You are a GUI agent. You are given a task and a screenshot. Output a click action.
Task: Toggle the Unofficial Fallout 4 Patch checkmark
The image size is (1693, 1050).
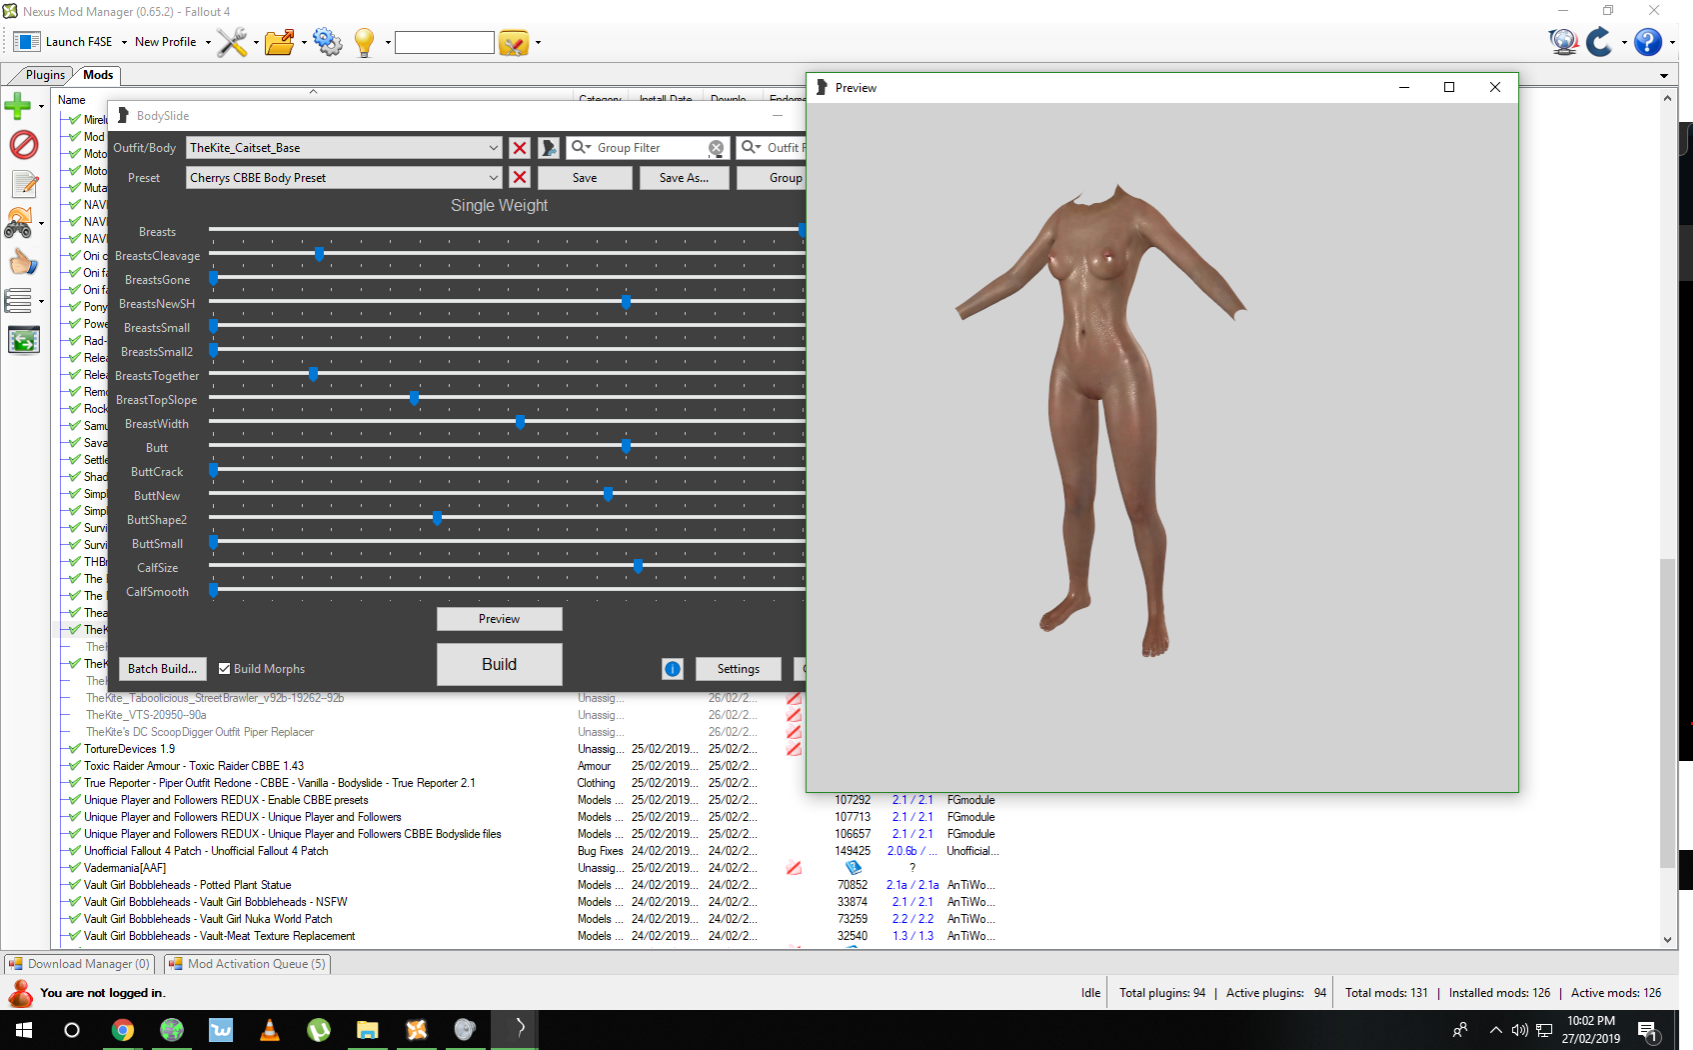(75, 851)
